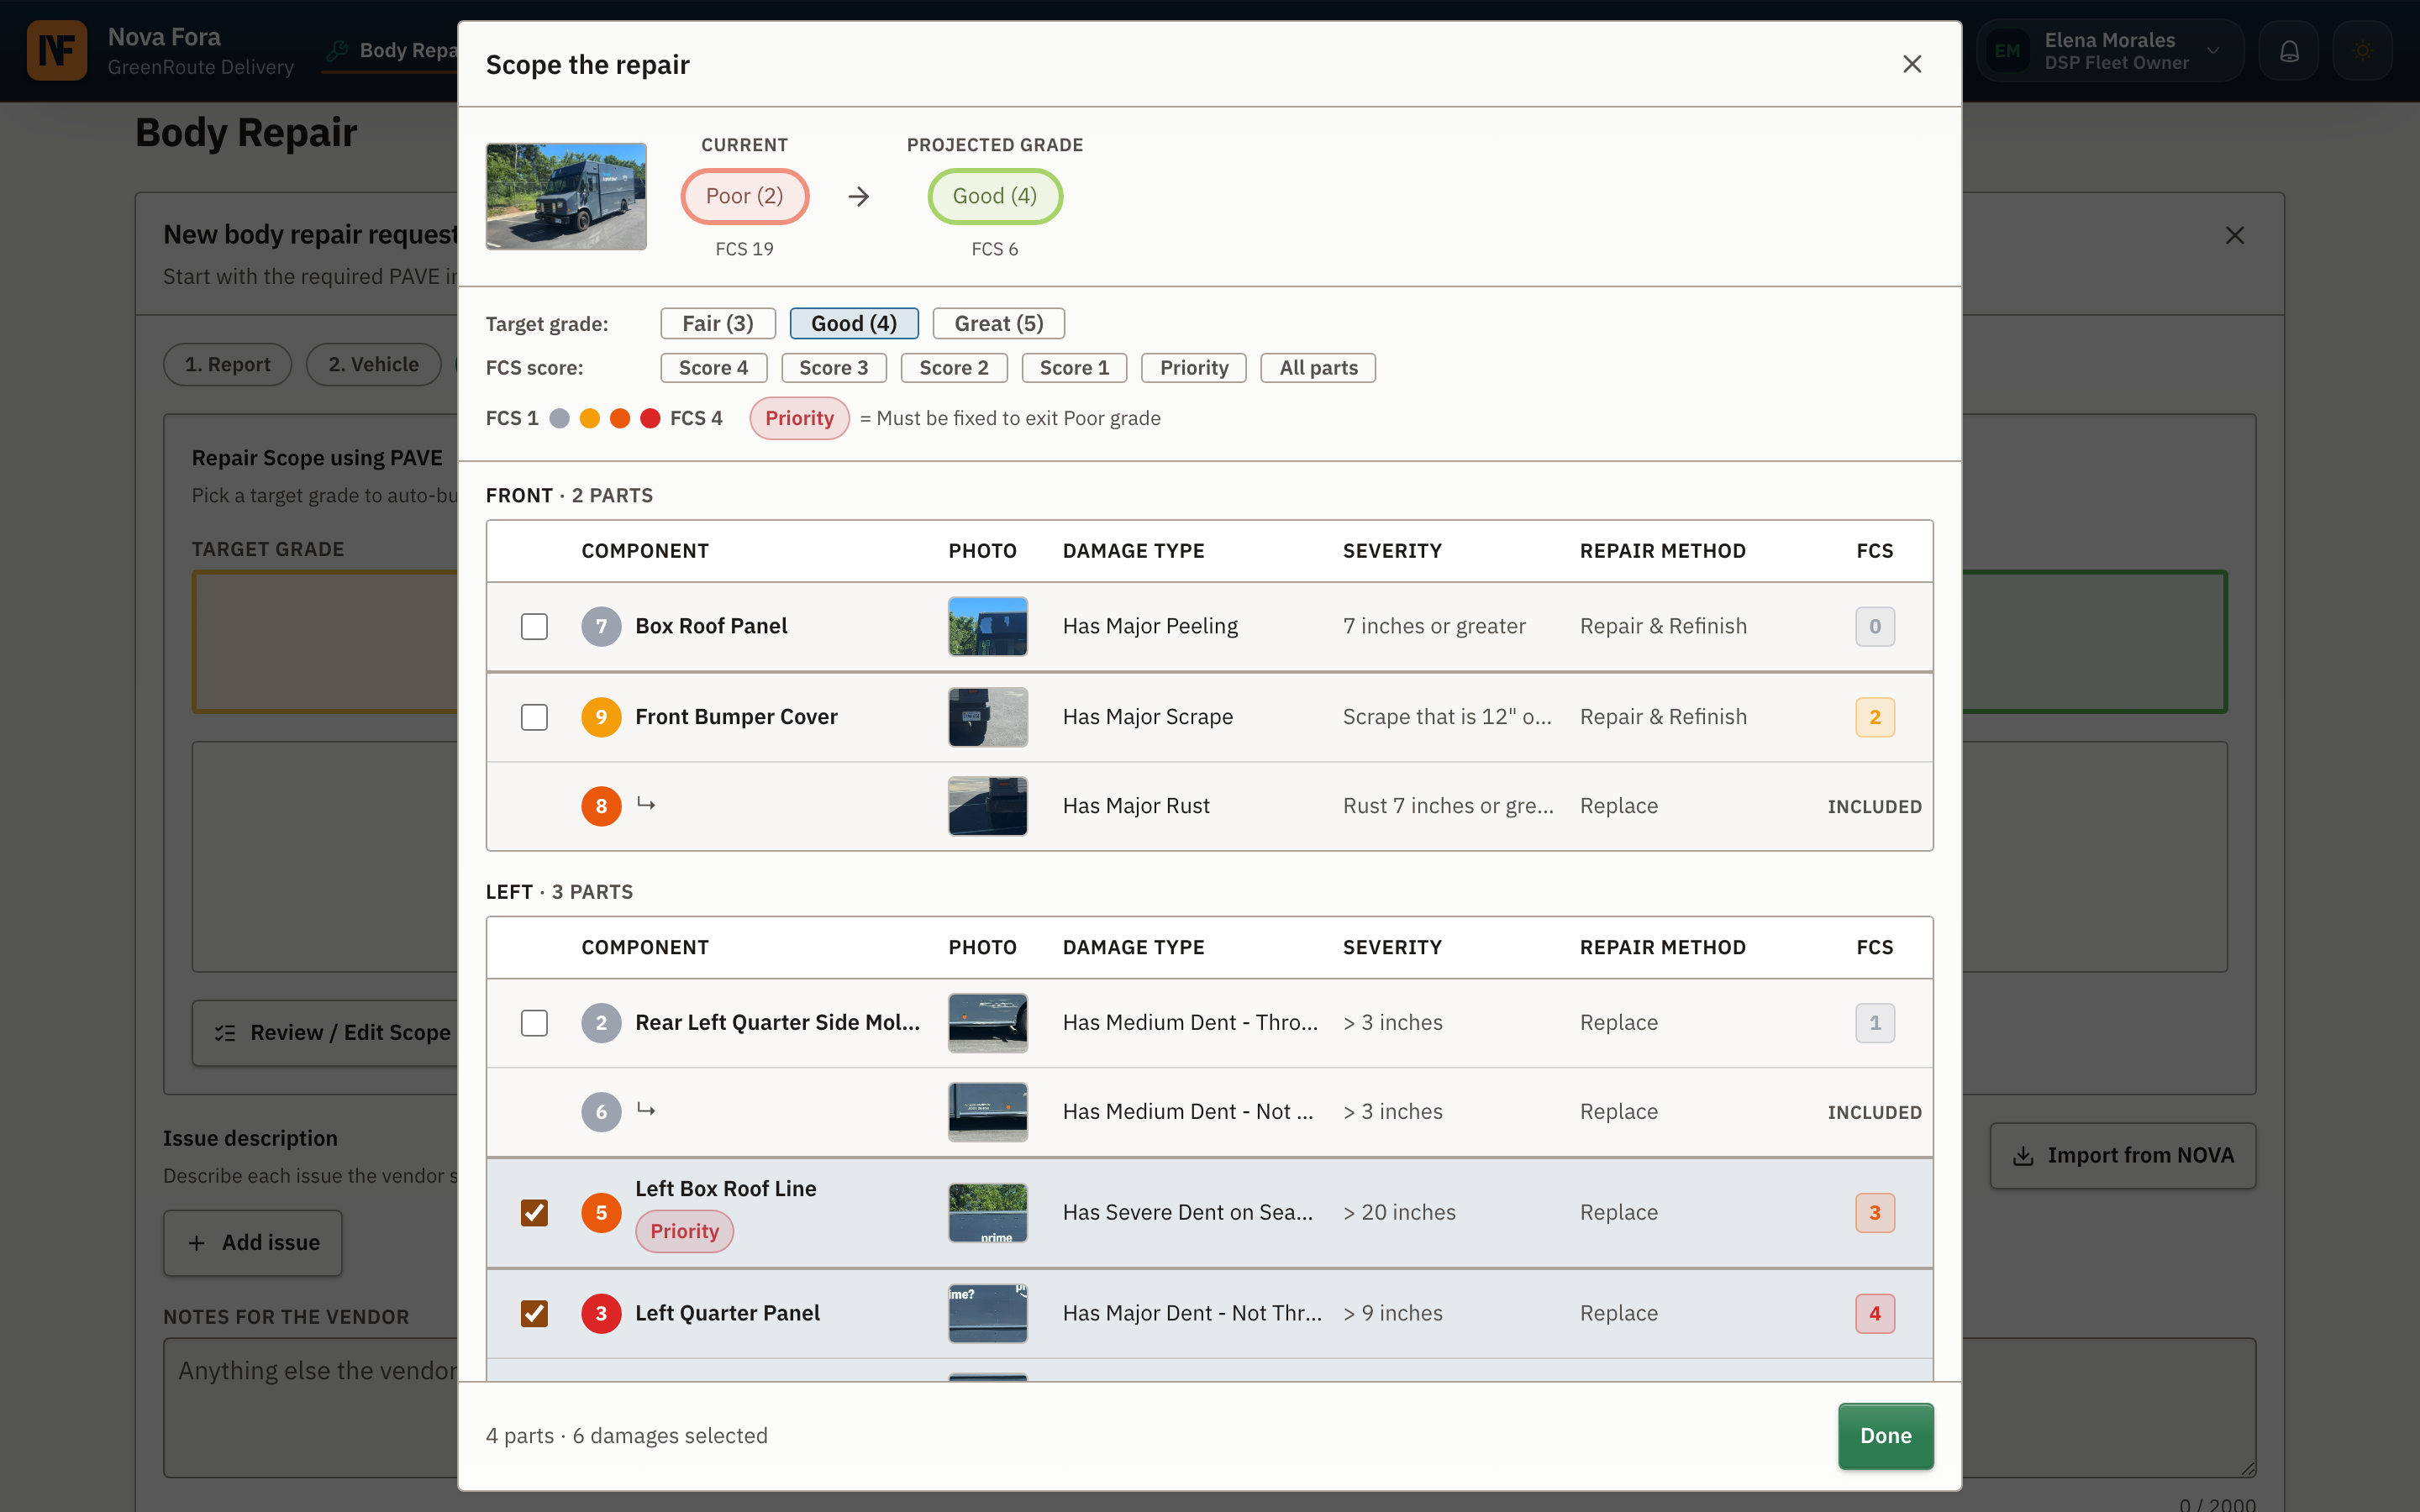The height and width of the screenshot is (1512, 2420).
Task: Click the numbered badge 7 beside Box Roof Panel
Action: [601, 626]
